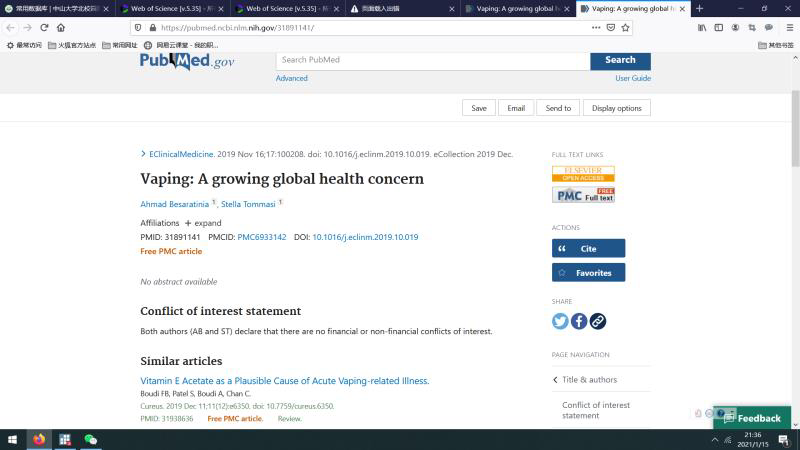This screenshot has width=800, height=450.
Task: Click the PubMed.gov logo
Action: click(x=187, y=61)
